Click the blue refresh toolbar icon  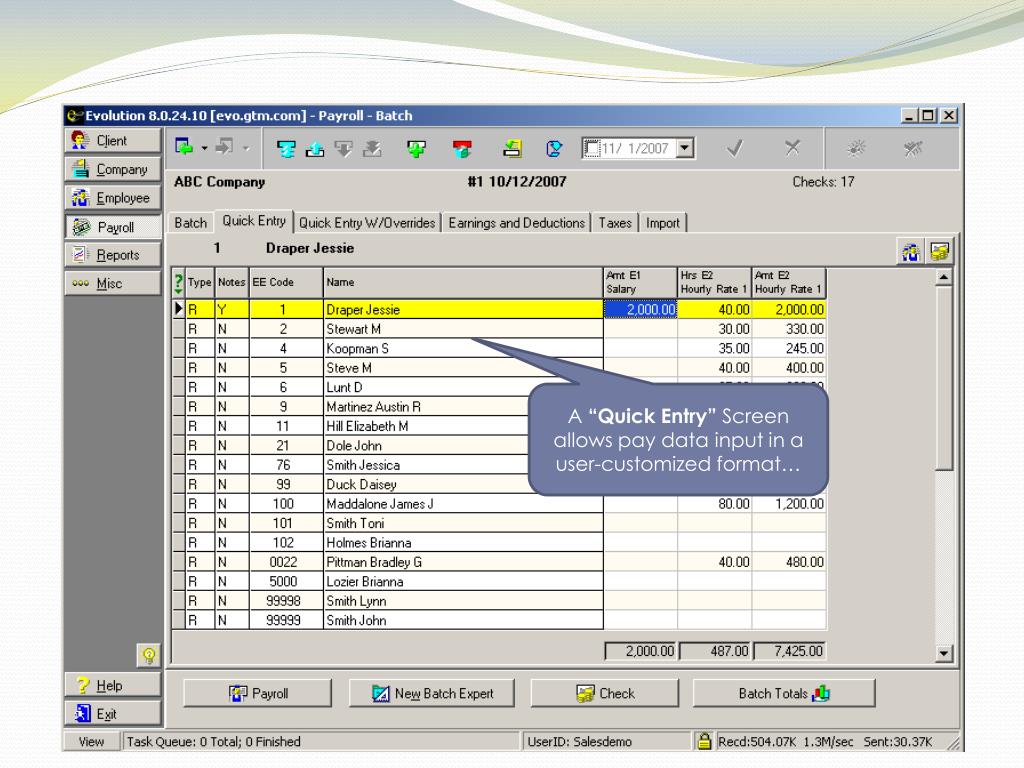click(x=554, y=149)
